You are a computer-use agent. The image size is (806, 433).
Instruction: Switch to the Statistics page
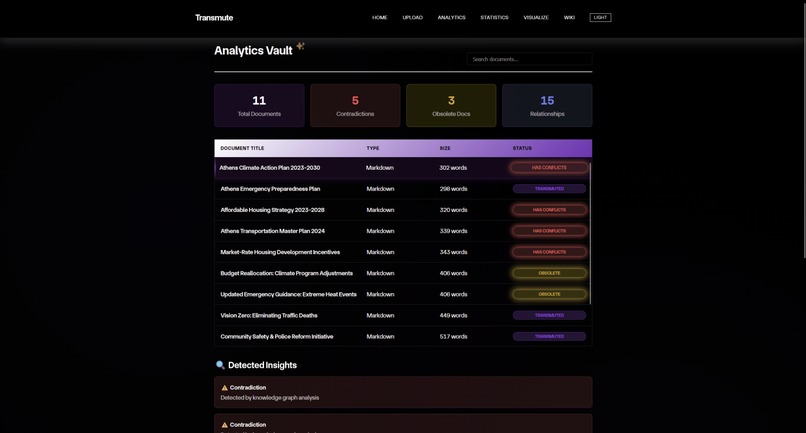click(x=494, y=17)
